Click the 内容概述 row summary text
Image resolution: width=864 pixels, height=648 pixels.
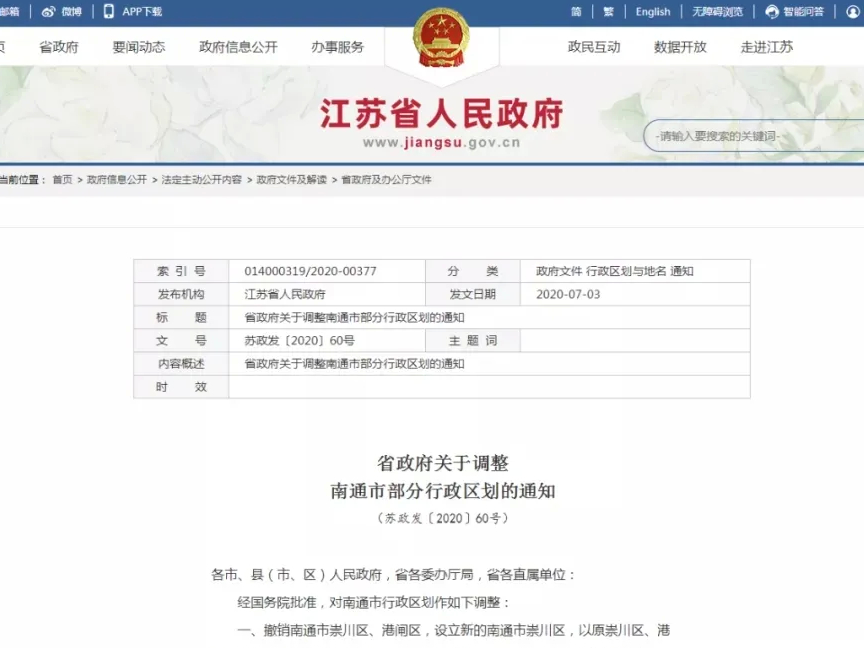click(354, 364)
